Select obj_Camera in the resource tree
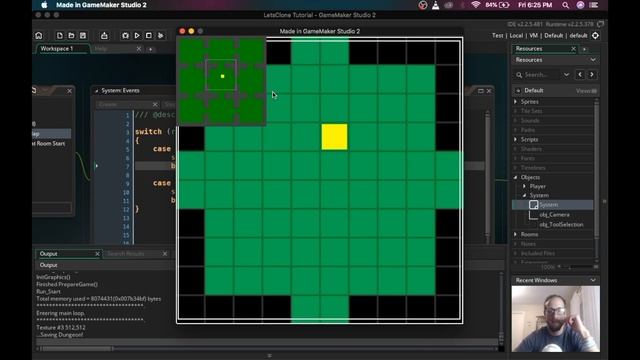This screenshot has width=640, height=360. (554, 215)
